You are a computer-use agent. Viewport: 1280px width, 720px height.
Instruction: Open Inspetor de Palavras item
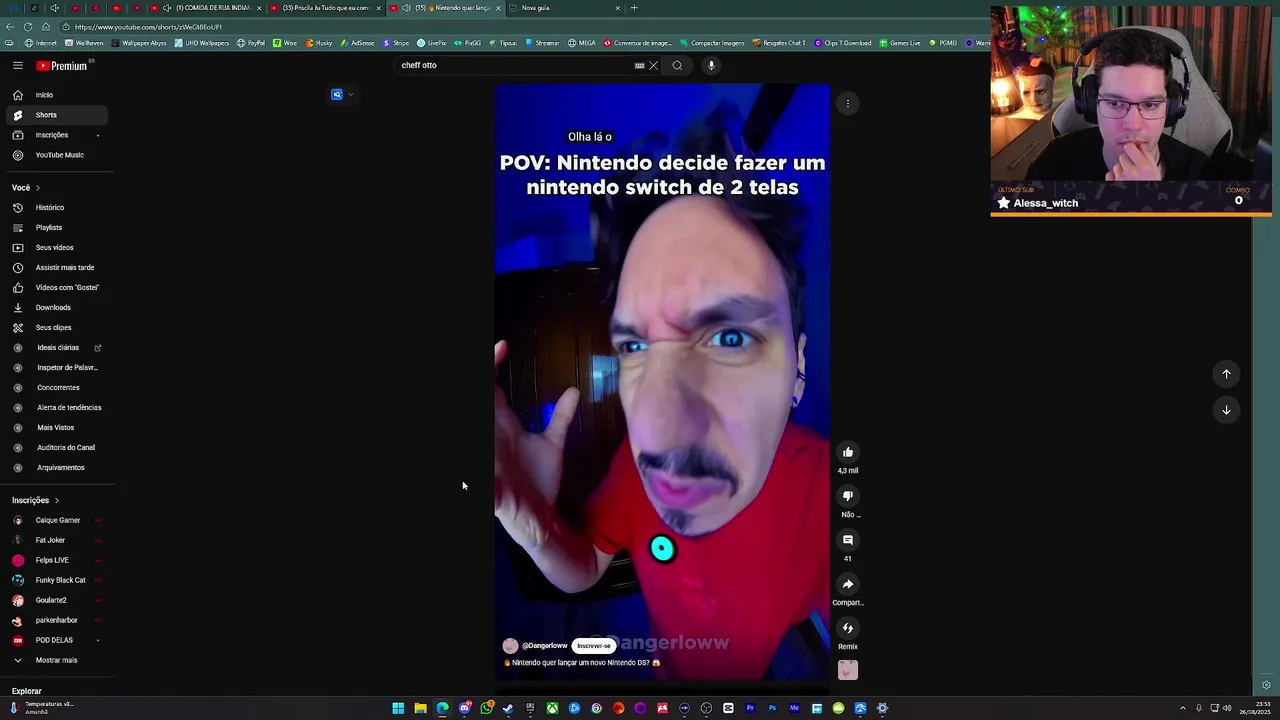point(55,368)
